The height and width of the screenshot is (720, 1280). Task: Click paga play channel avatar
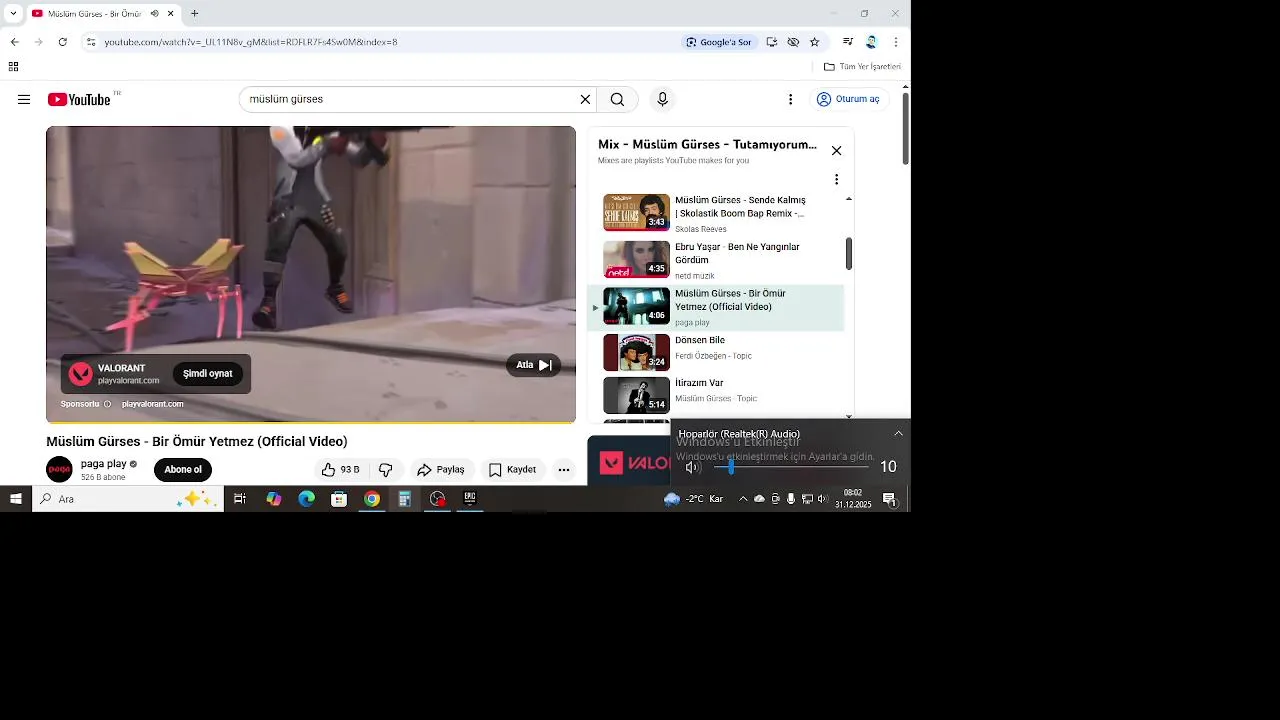click(x=60, y=469)
